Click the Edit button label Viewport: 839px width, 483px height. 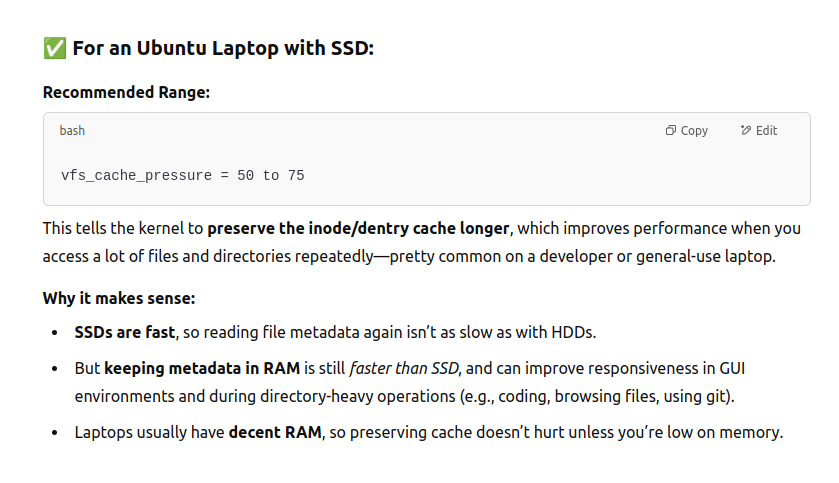(x=766, y=131)
